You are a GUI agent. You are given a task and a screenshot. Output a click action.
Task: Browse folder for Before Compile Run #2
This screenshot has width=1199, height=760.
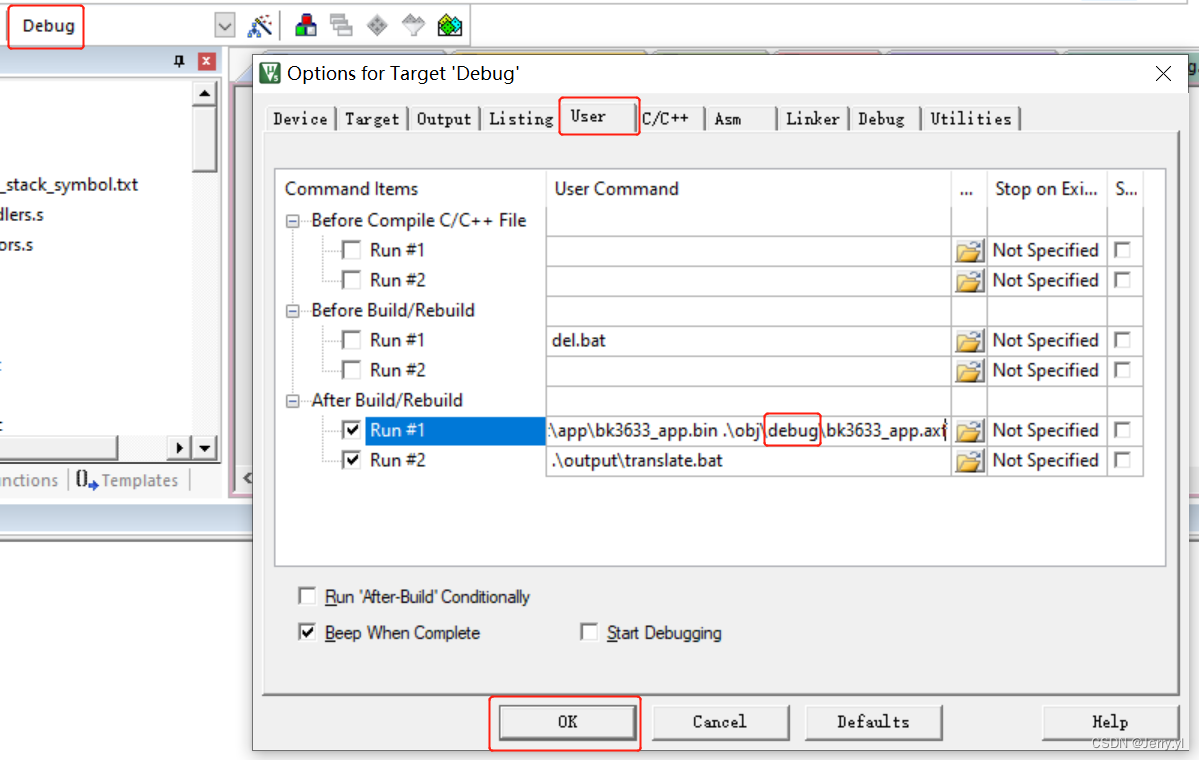coord(969,281)
